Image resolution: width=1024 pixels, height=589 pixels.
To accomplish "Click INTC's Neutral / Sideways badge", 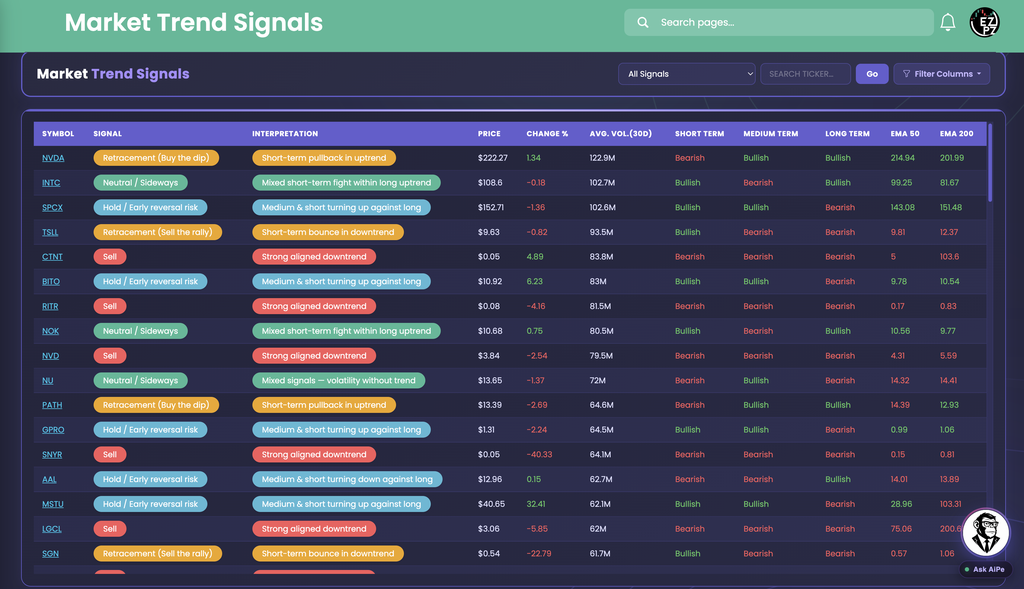I will [x=140, y=183].
